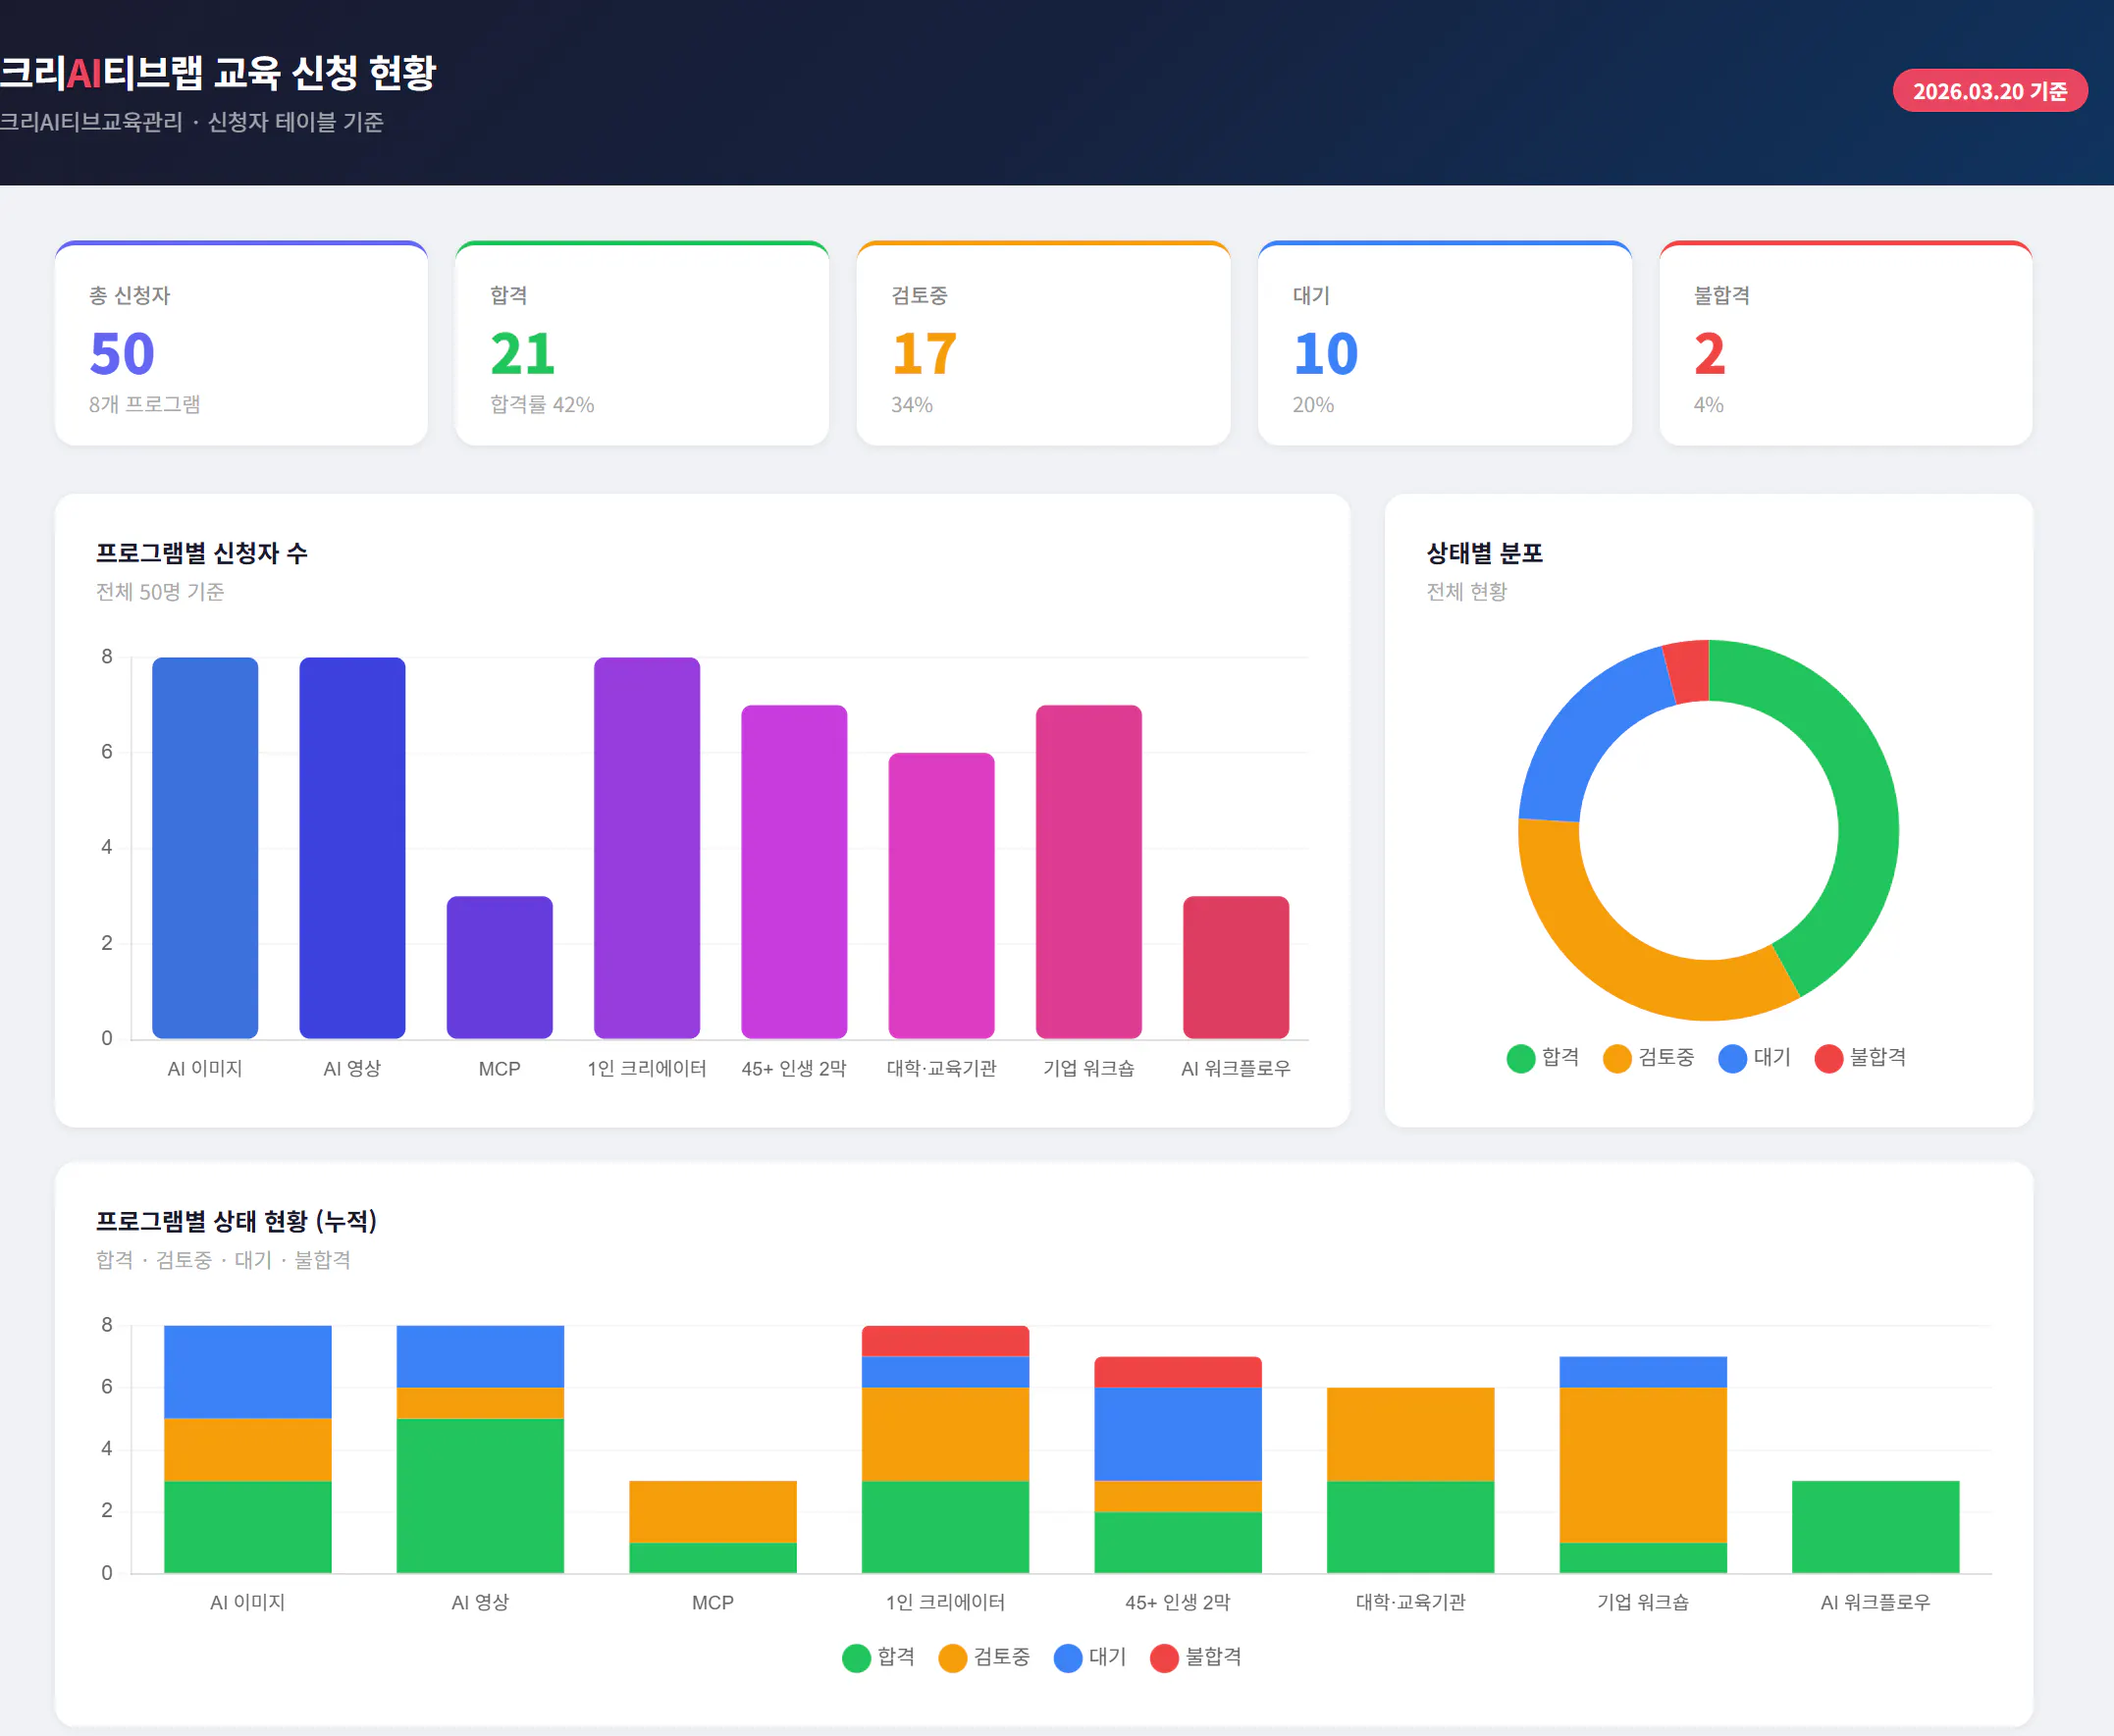Click the green 합격 dot in stacked chart legend
This screenshot has width=2114, height=1736.
coord(856,1657)
